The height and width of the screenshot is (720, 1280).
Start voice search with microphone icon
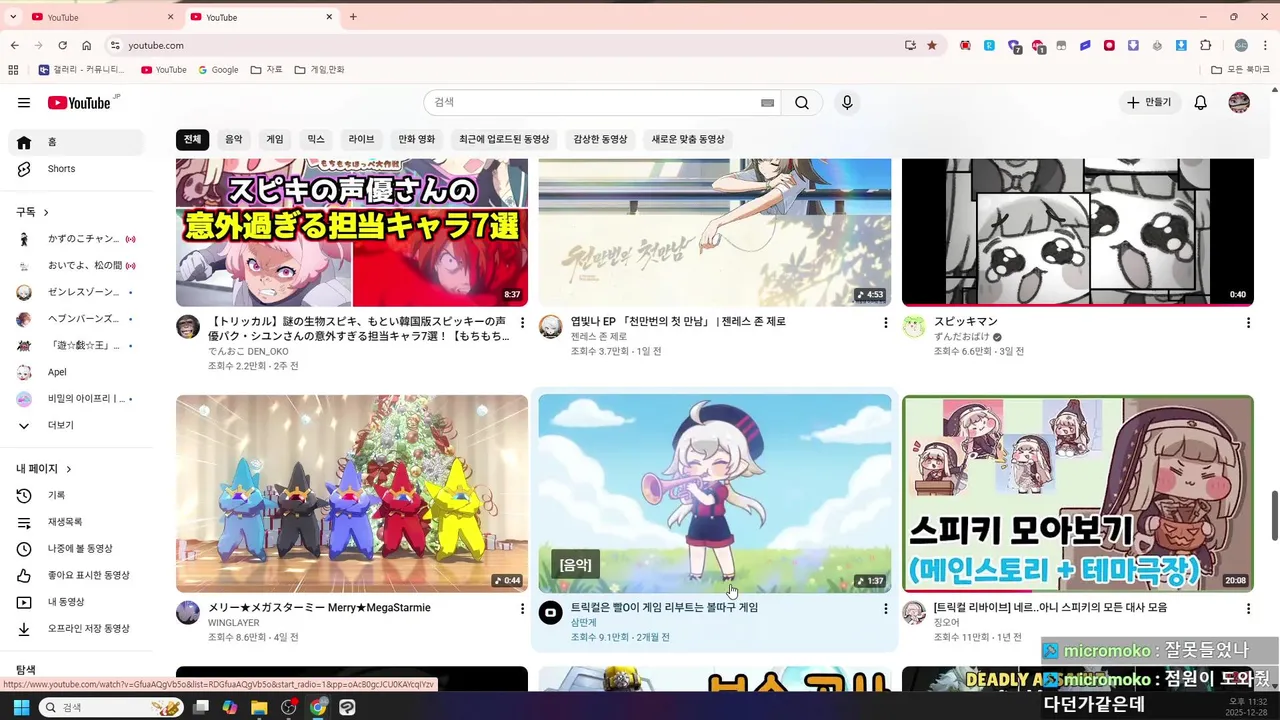coord(847,103)
